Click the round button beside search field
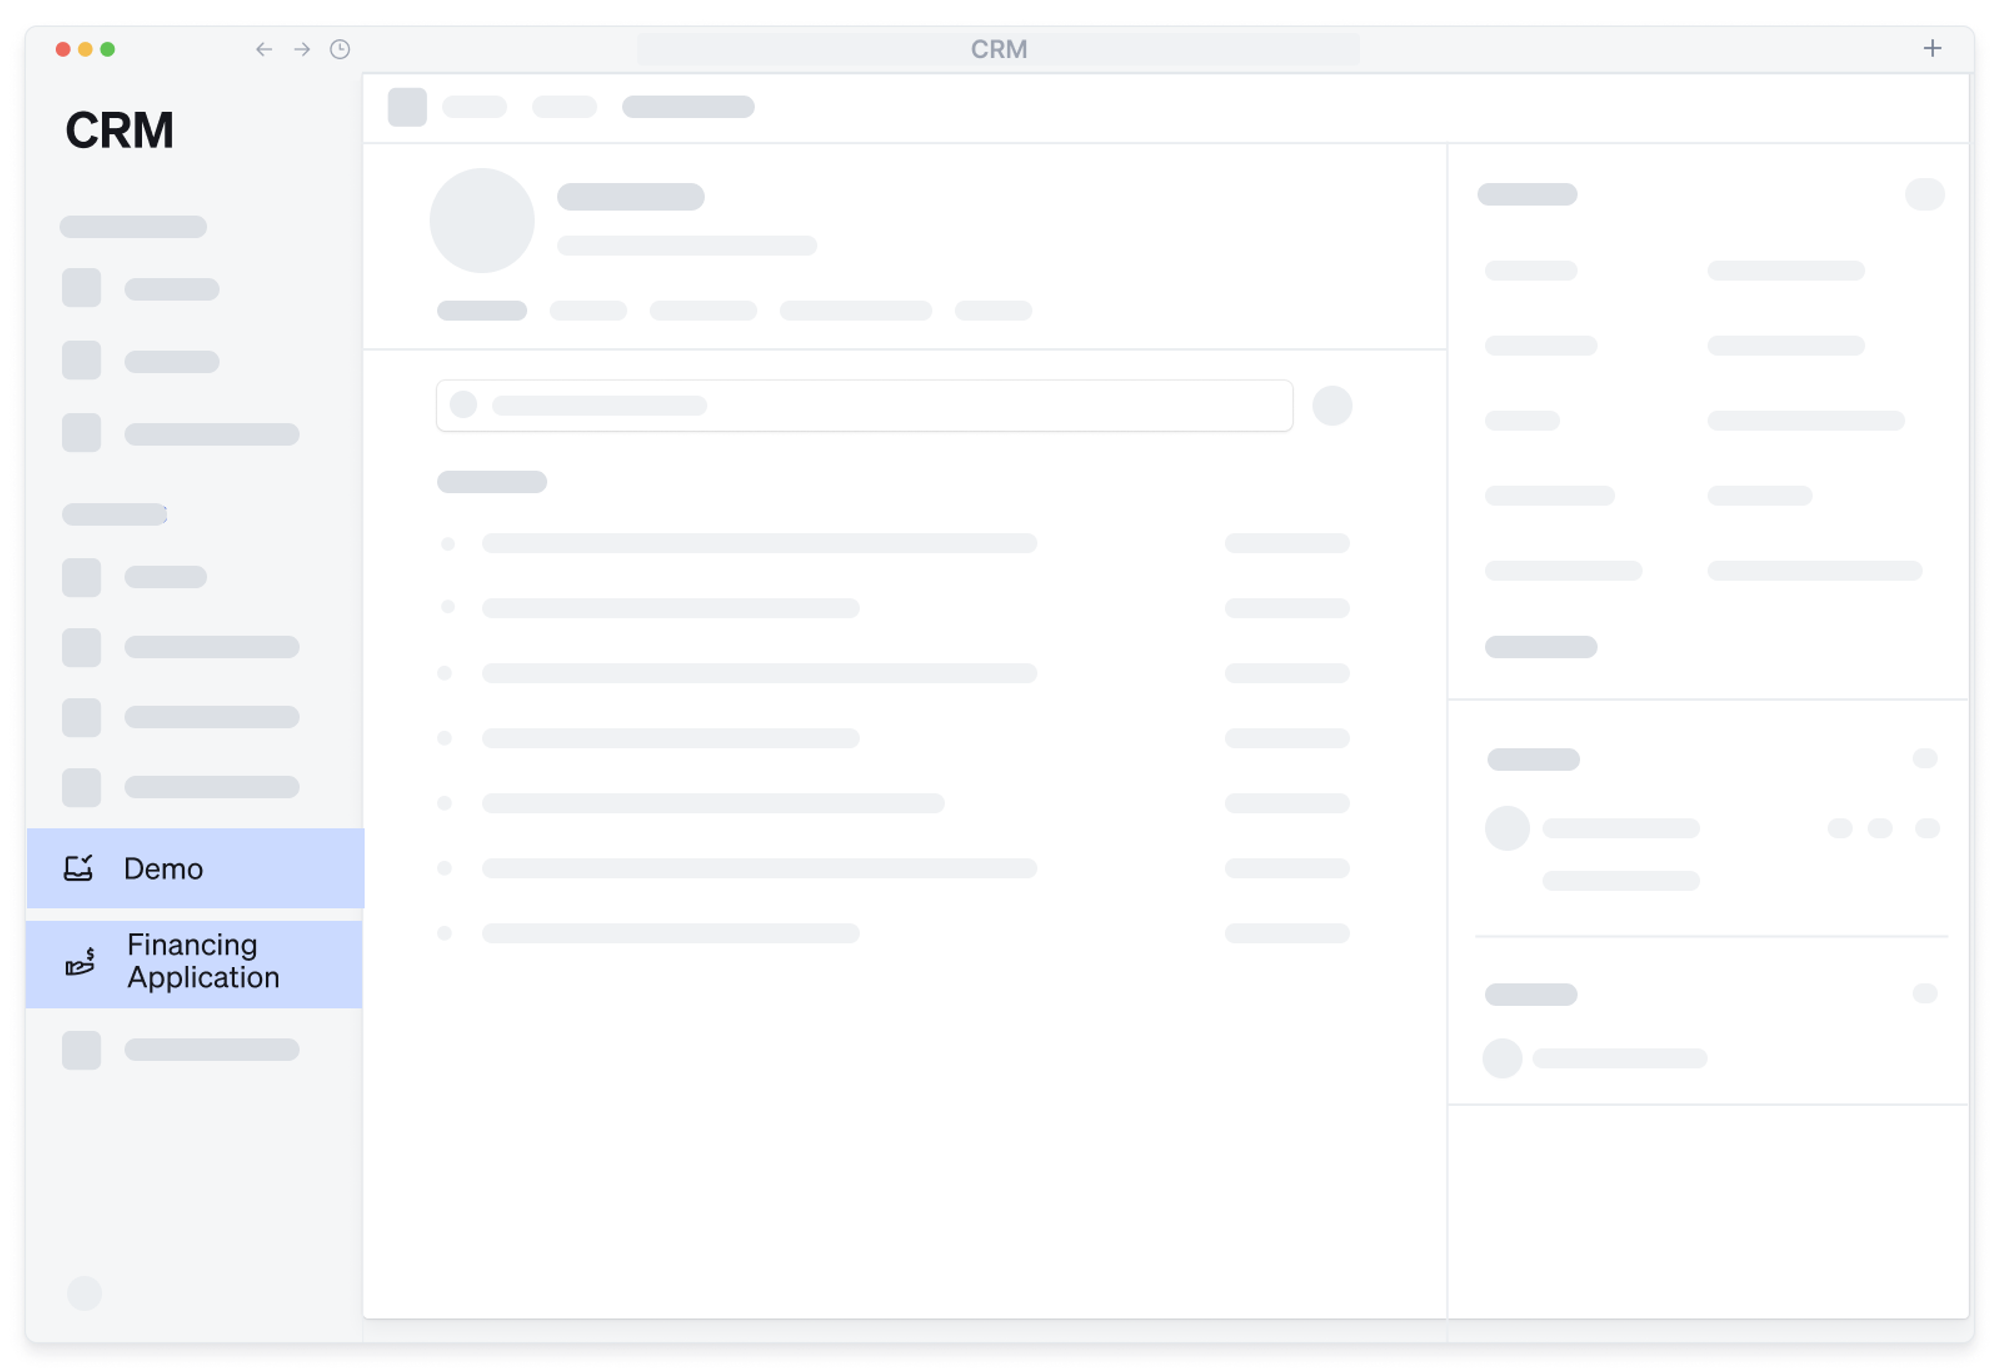Viewport: 2000px width, 1368px height. coord(1332,406)
